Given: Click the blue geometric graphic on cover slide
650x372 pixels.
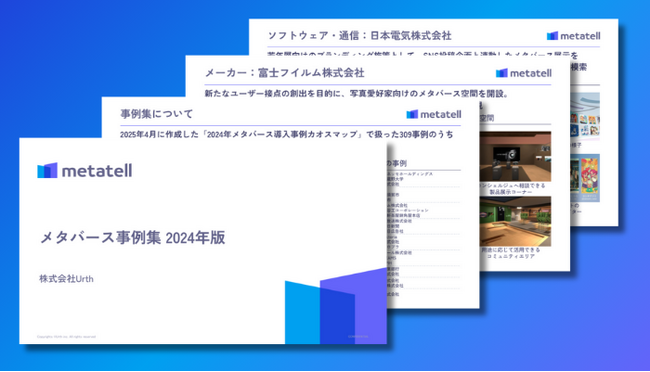Looking at the screenshot, I should click(336, 306).
